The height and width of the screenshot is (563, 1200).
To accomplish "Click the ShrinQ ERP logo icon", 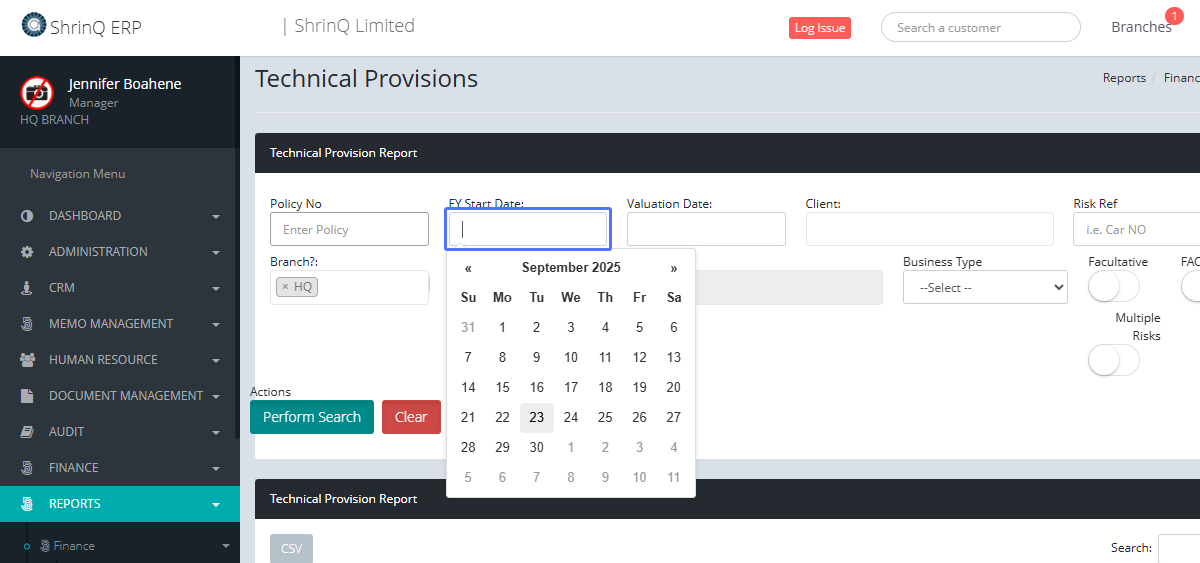I will 33,25.
